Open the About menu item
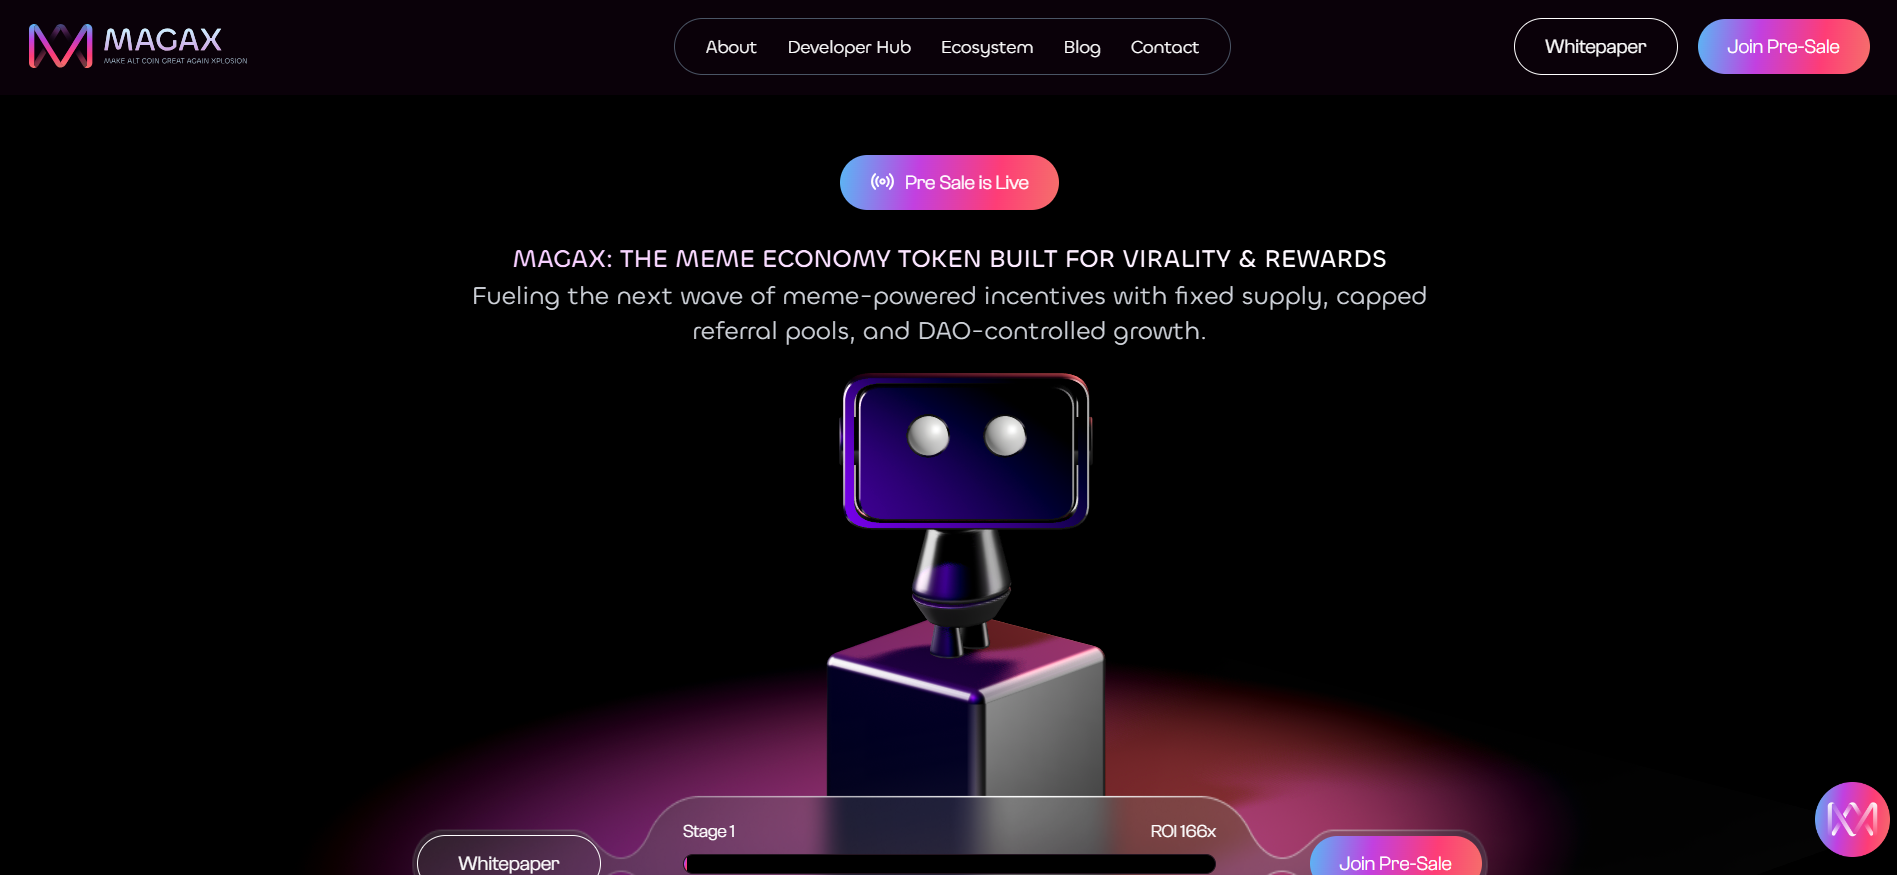The width and height of the screenshot is (1897, 875). 731,47
